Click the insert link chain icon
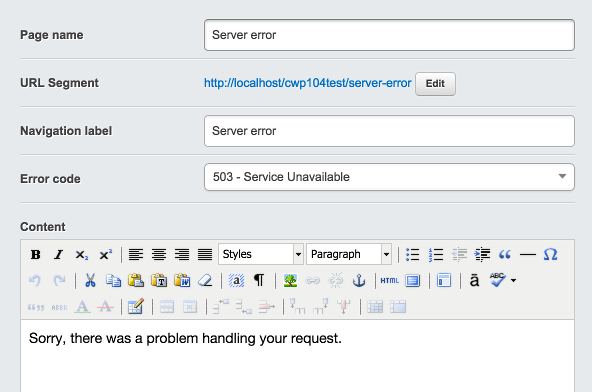Screen dimensions: 592x392 (313, 281)
